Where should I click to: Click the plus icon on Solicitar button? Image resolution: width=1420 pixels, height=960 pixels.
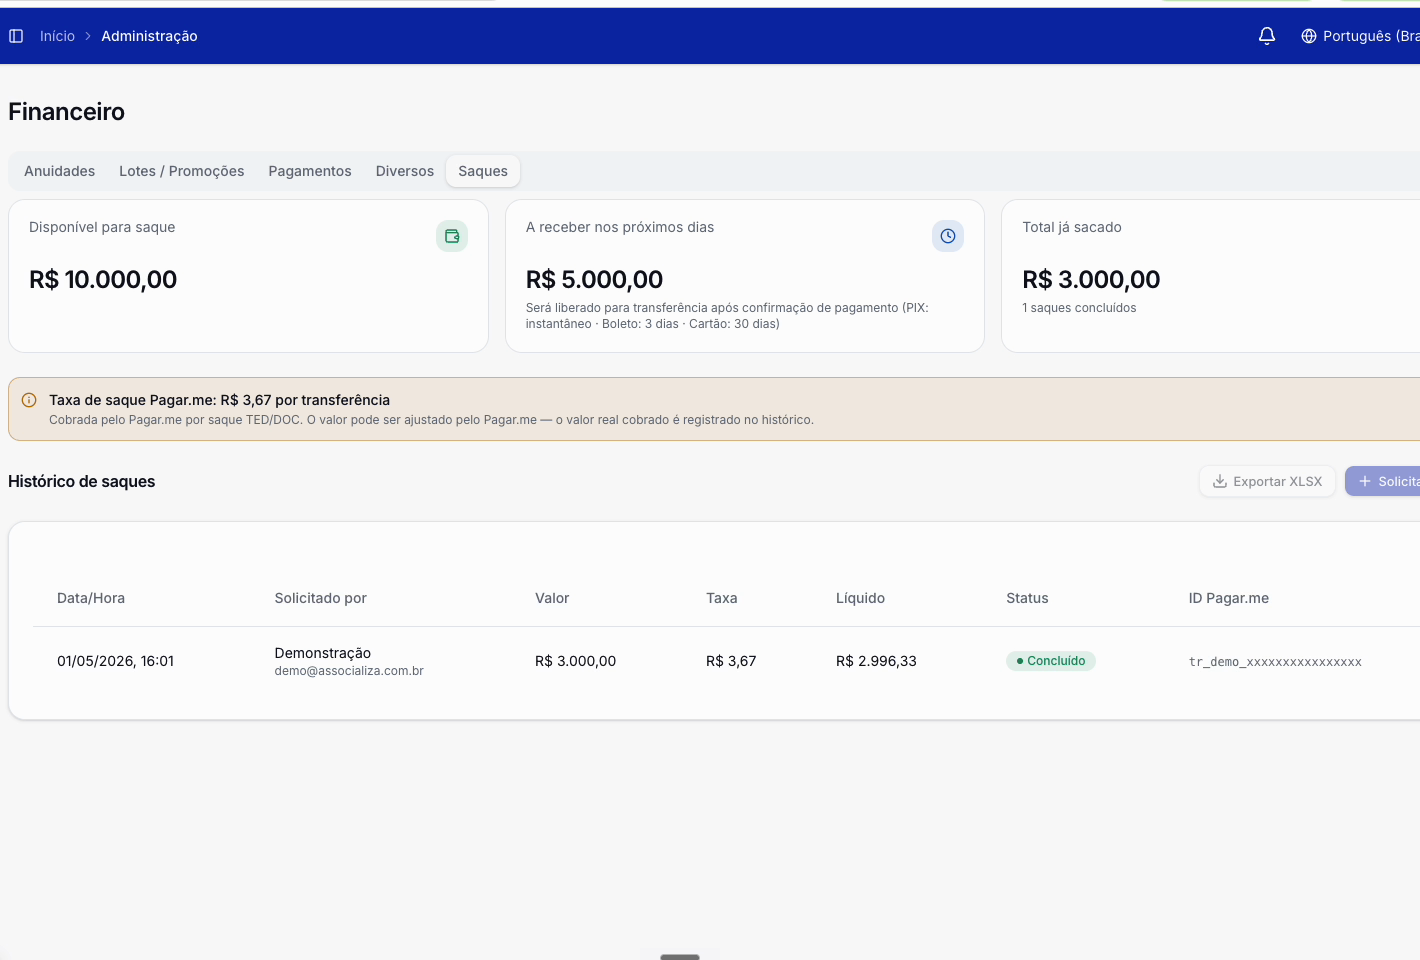coord(1365,481)
